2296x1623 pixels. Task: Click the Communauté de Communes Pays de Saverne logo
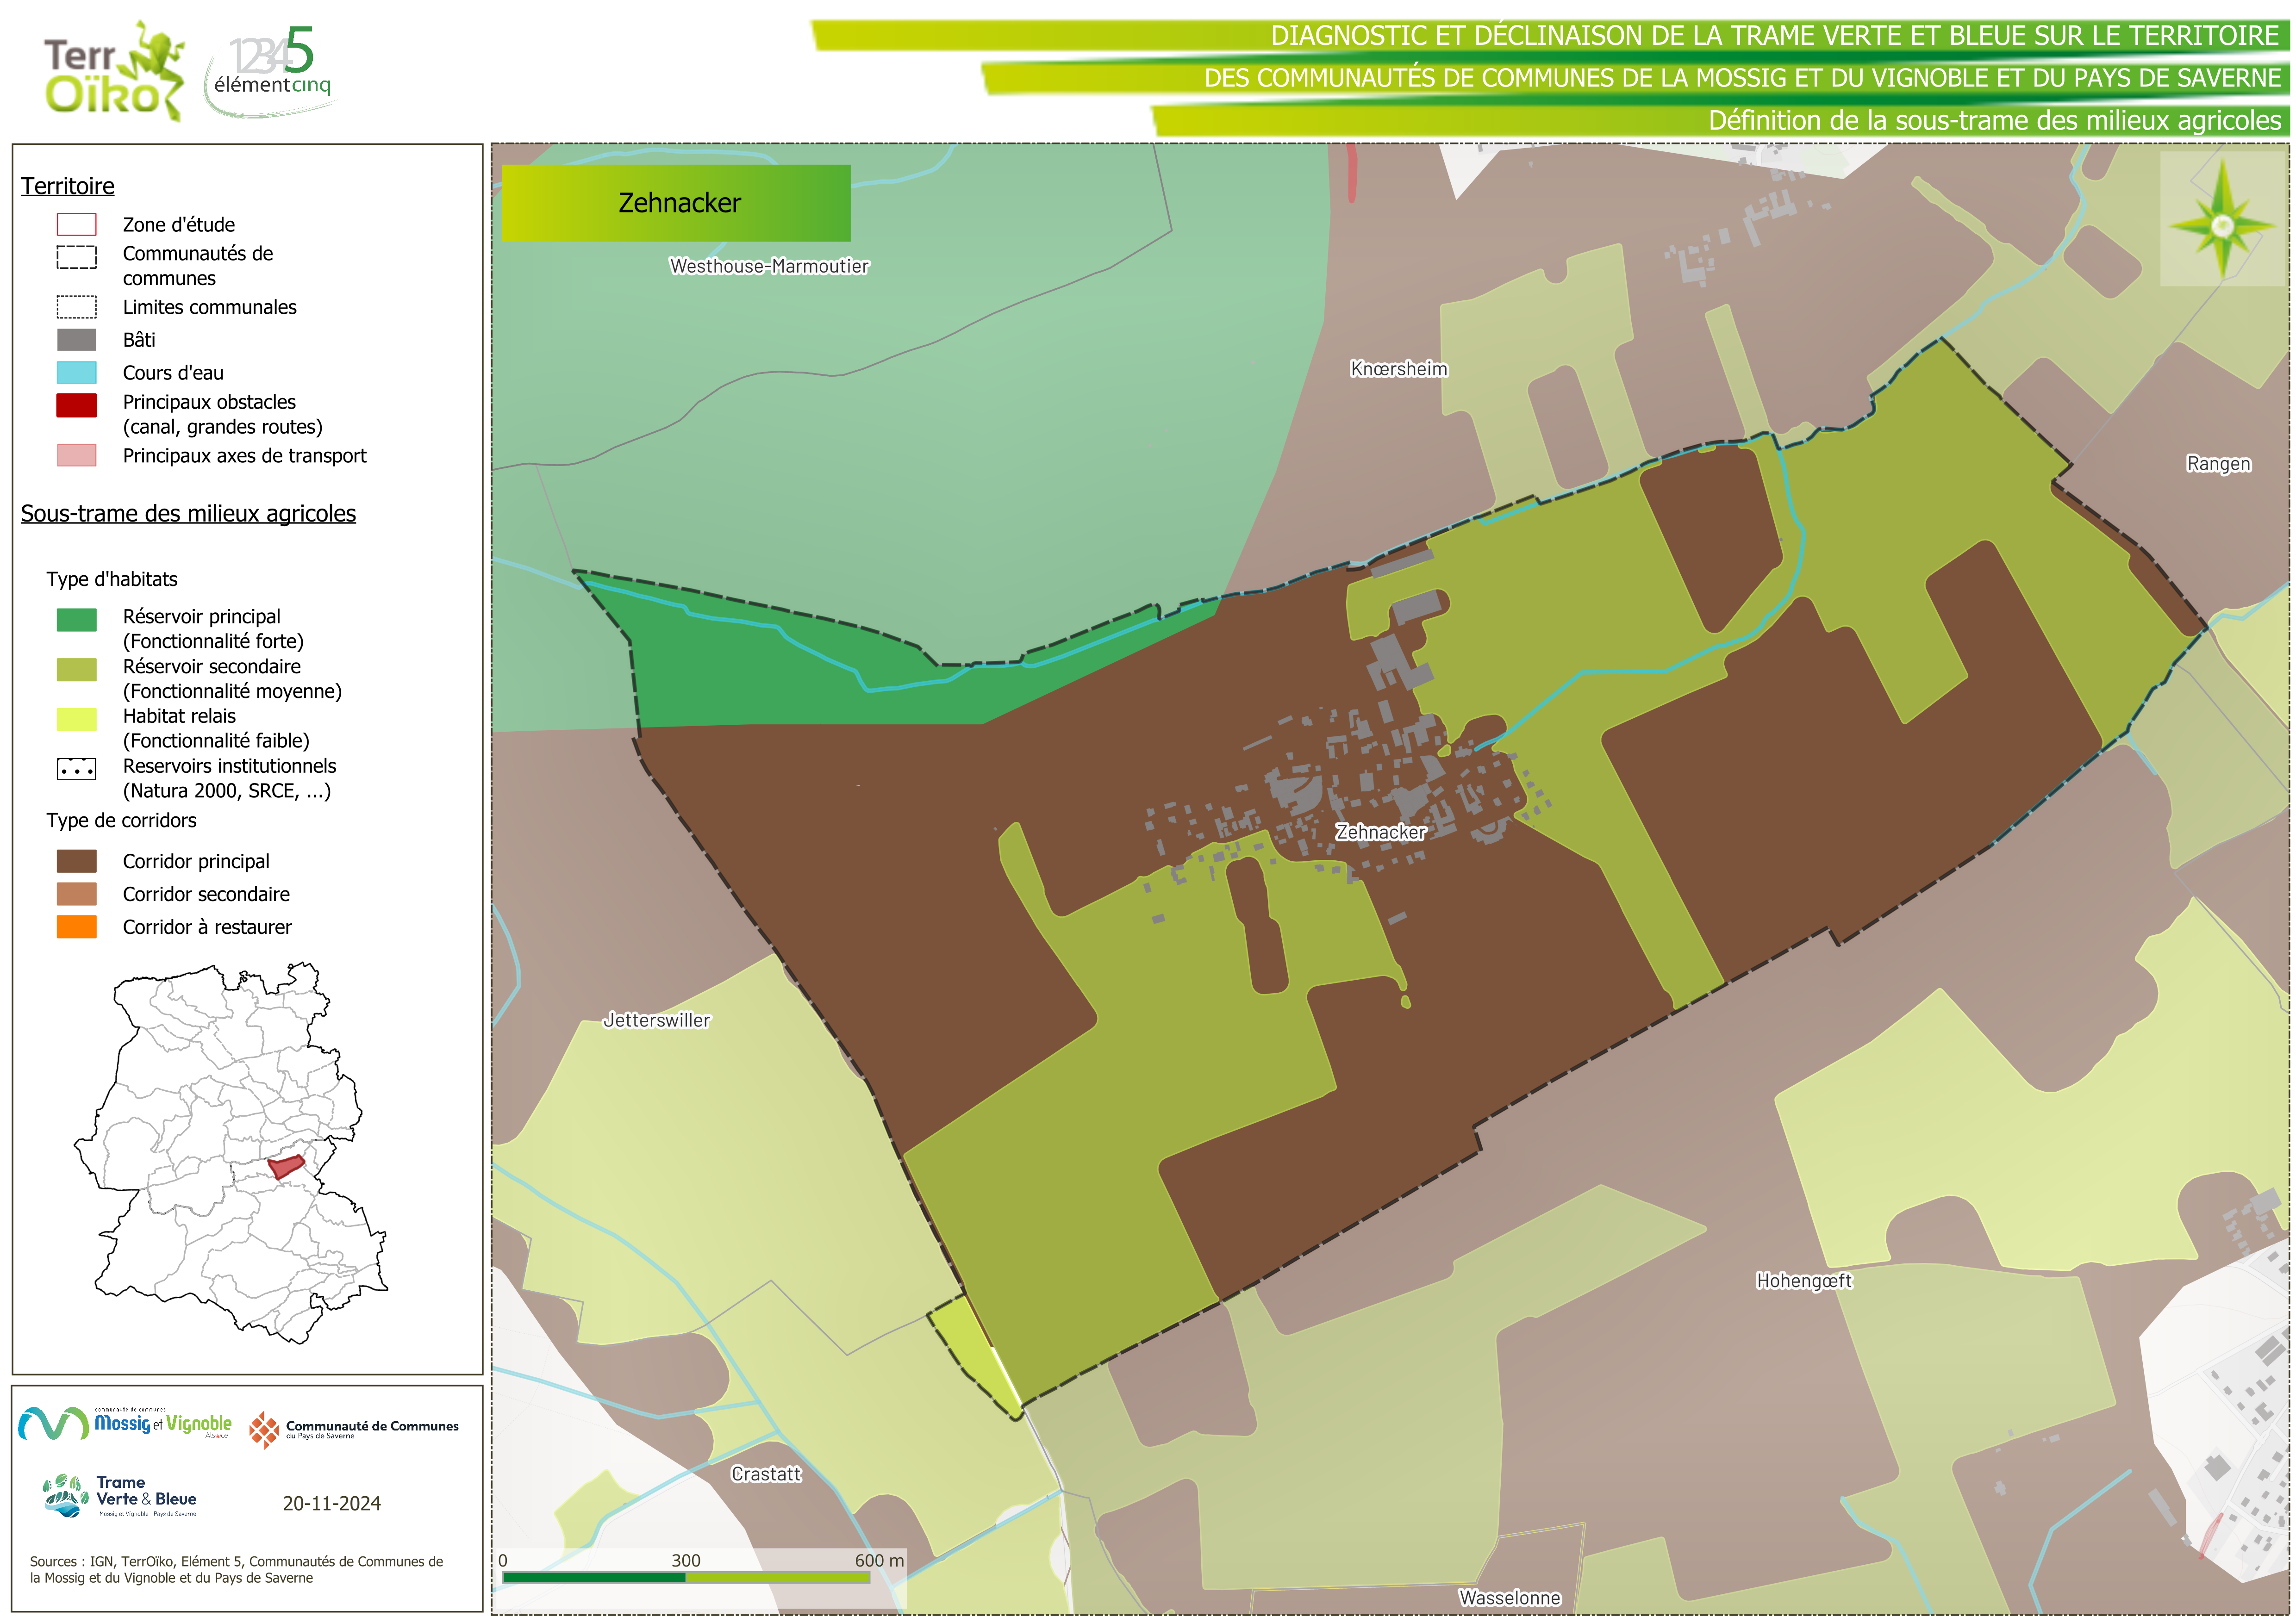point(354,1430)
